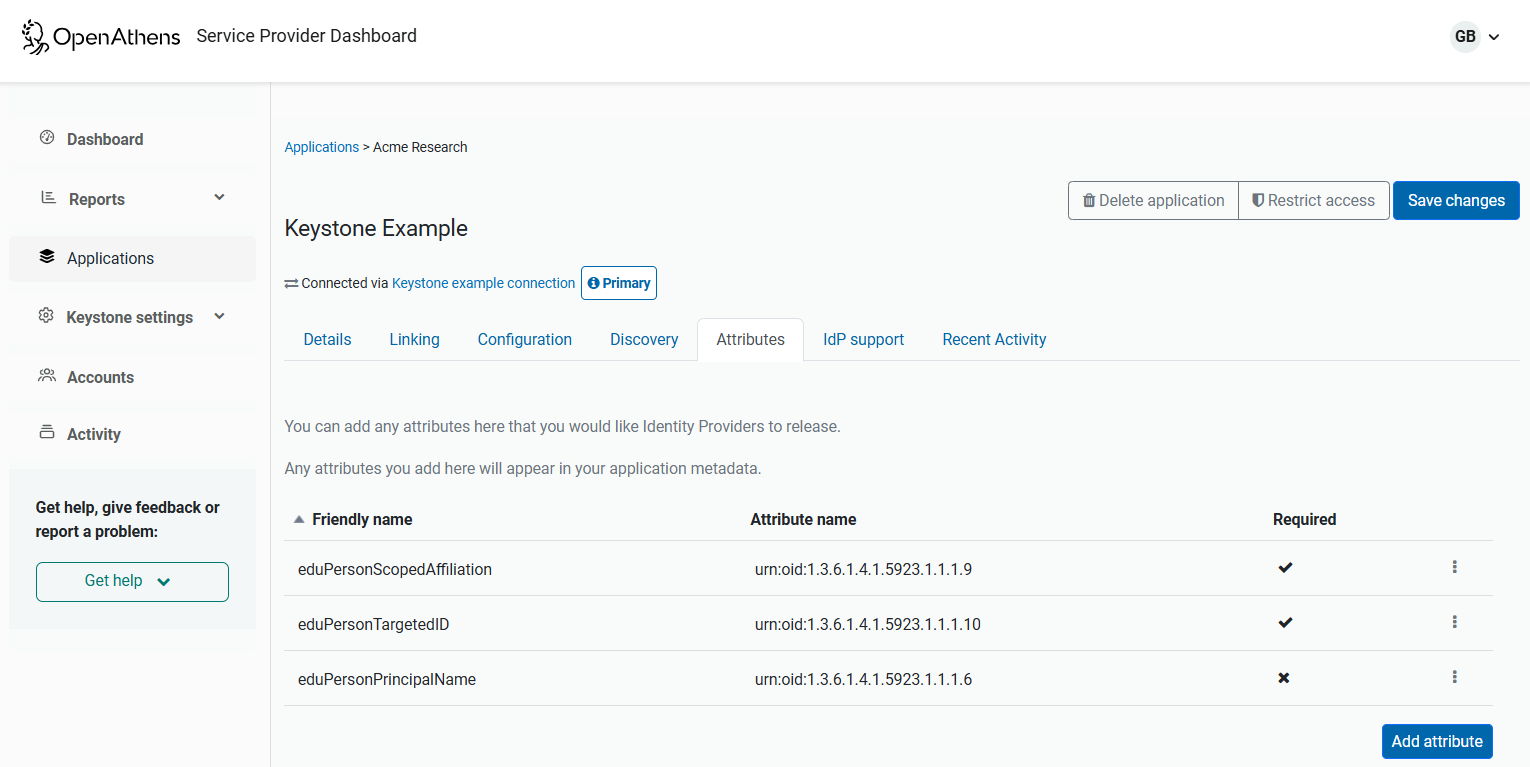Open the IdP support tab
This screenshot has width=1530, height=767.
tap(863, 339)
